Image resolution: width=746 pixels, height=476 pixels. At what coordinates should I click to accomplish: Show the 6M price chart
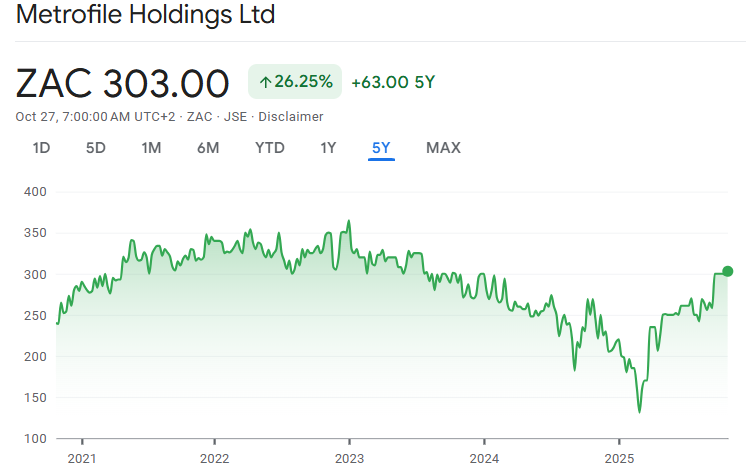(x=208, y=148)
